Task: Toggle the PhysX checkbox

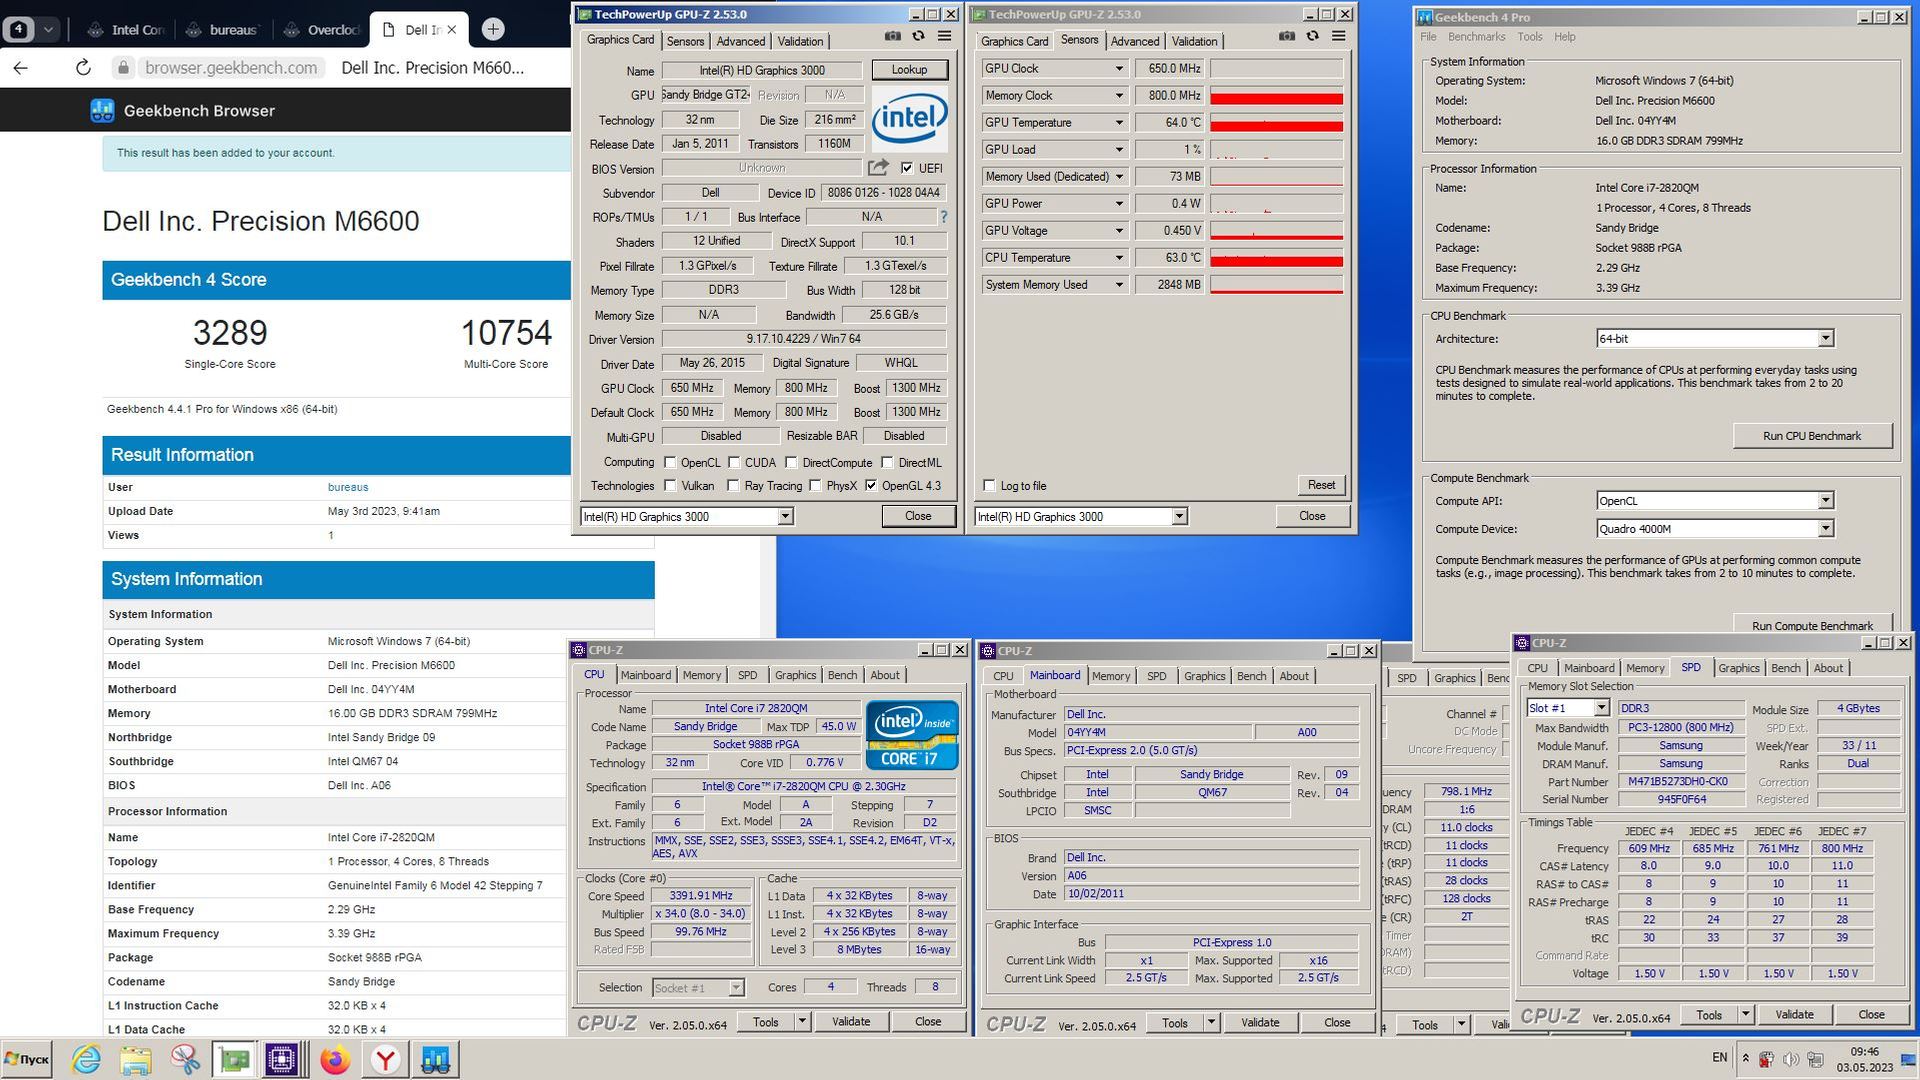Action: (x=815, y=486)
